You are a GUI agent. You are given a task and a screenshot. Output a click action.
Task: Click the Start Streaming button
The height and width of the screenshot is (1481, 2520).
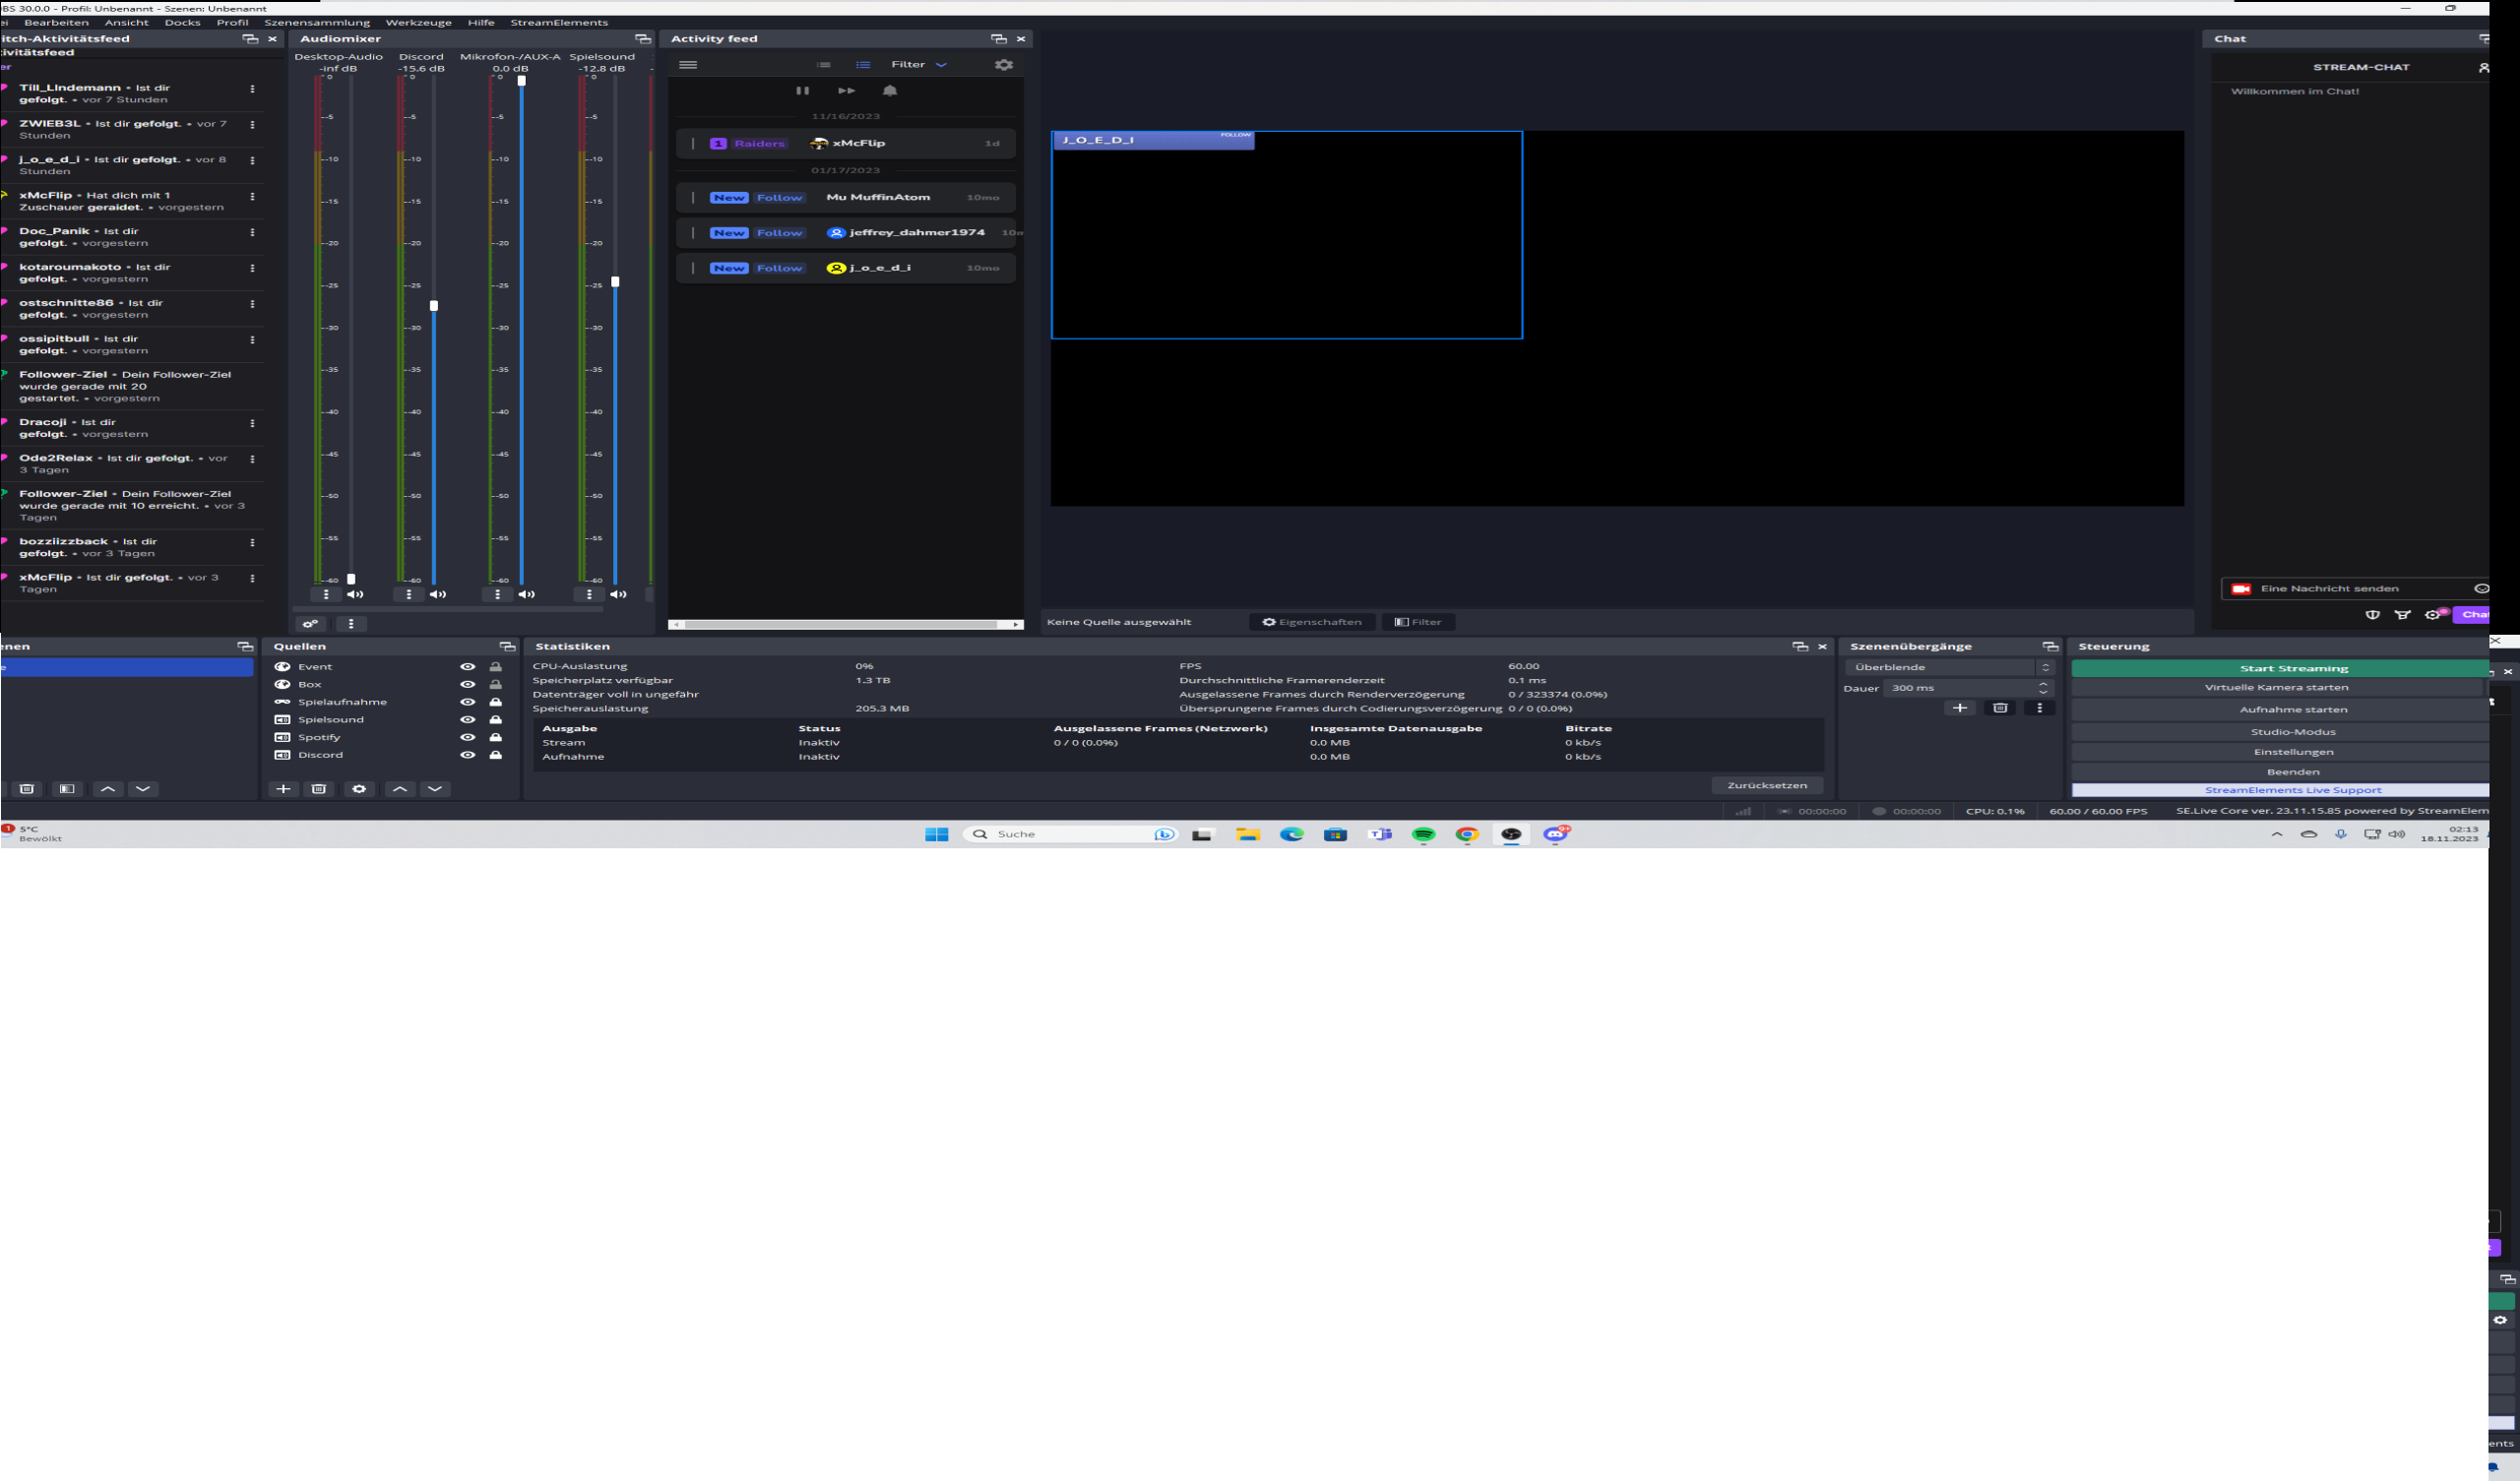[x=2292, y=668]
